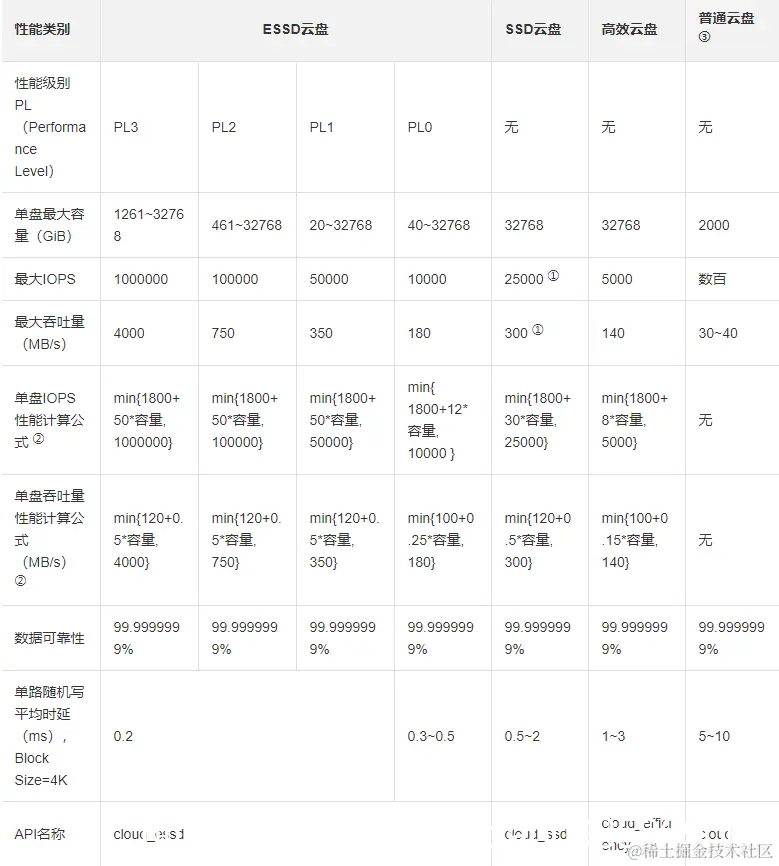Click the 单盘IOPS性能计算公式 row label

tap(50, 420)
